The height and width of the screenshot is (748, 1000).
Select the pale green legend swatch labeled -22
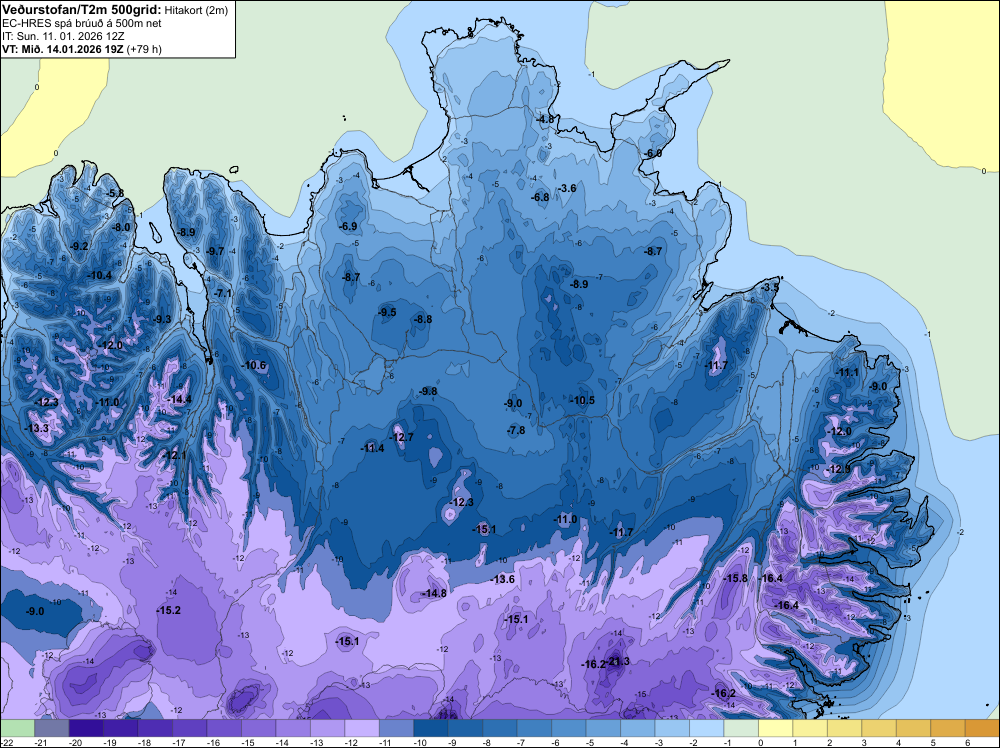point(17,727)
